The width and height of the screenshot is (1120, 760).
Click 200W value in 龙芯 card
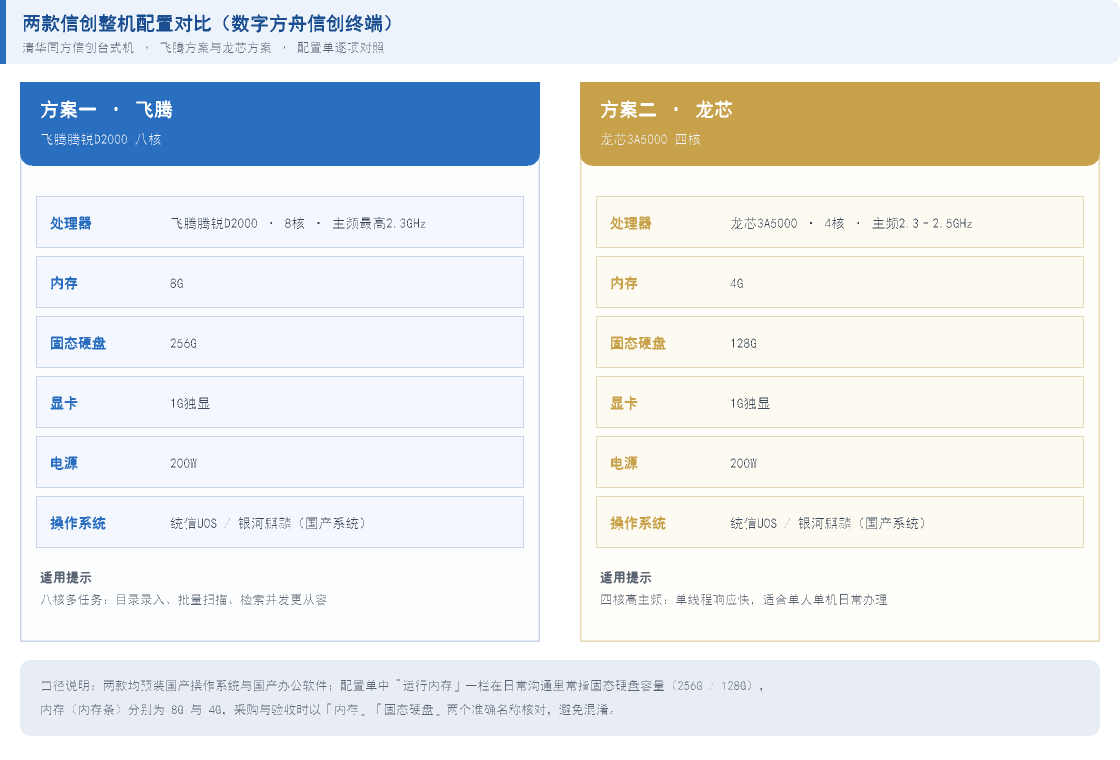744,464
